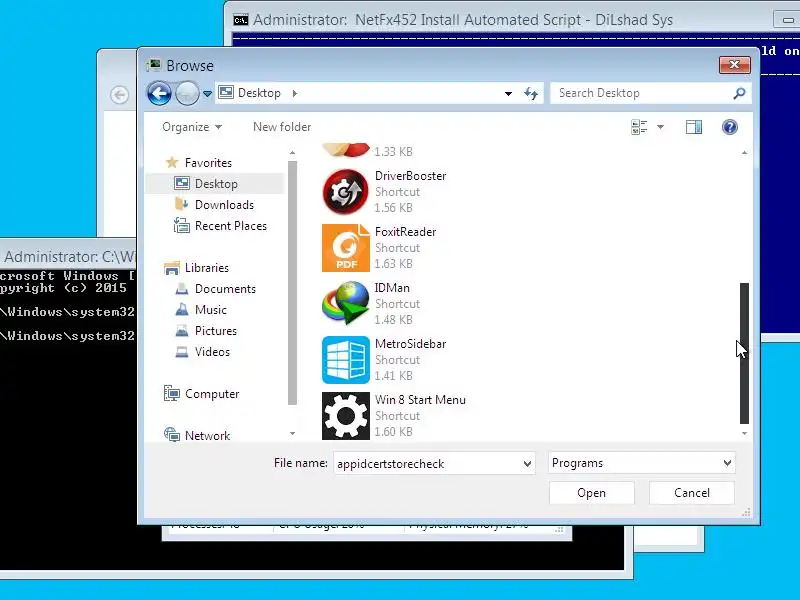Open the Videos library
The height and width of the screenshot is (600, 800).
212,352
